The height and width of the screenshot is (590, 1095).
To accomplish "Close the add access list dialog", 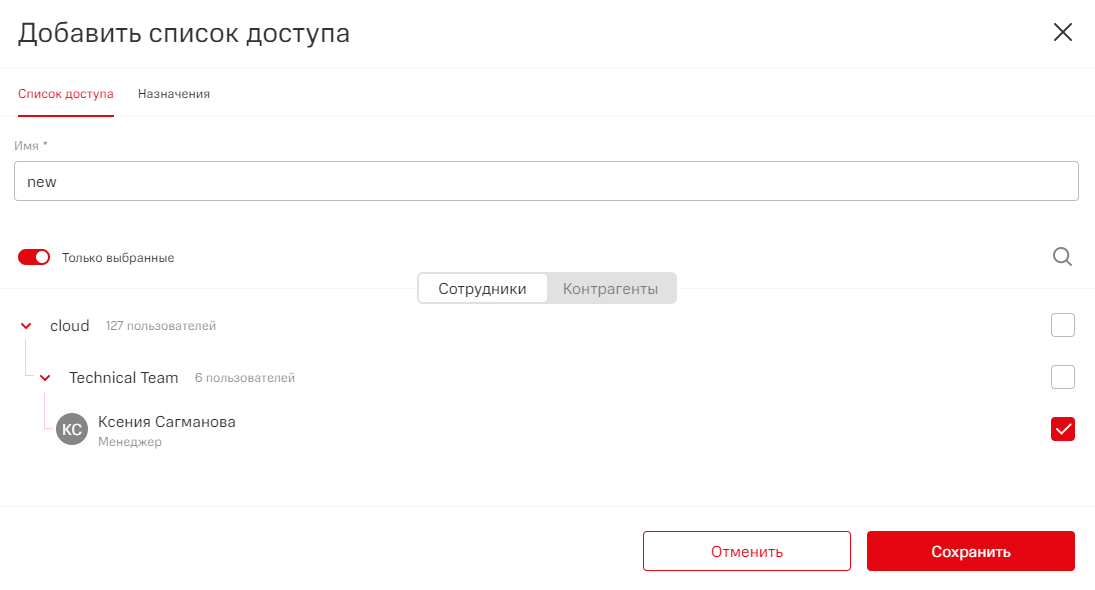I will pyautogui.click(x=1062, y=32).
